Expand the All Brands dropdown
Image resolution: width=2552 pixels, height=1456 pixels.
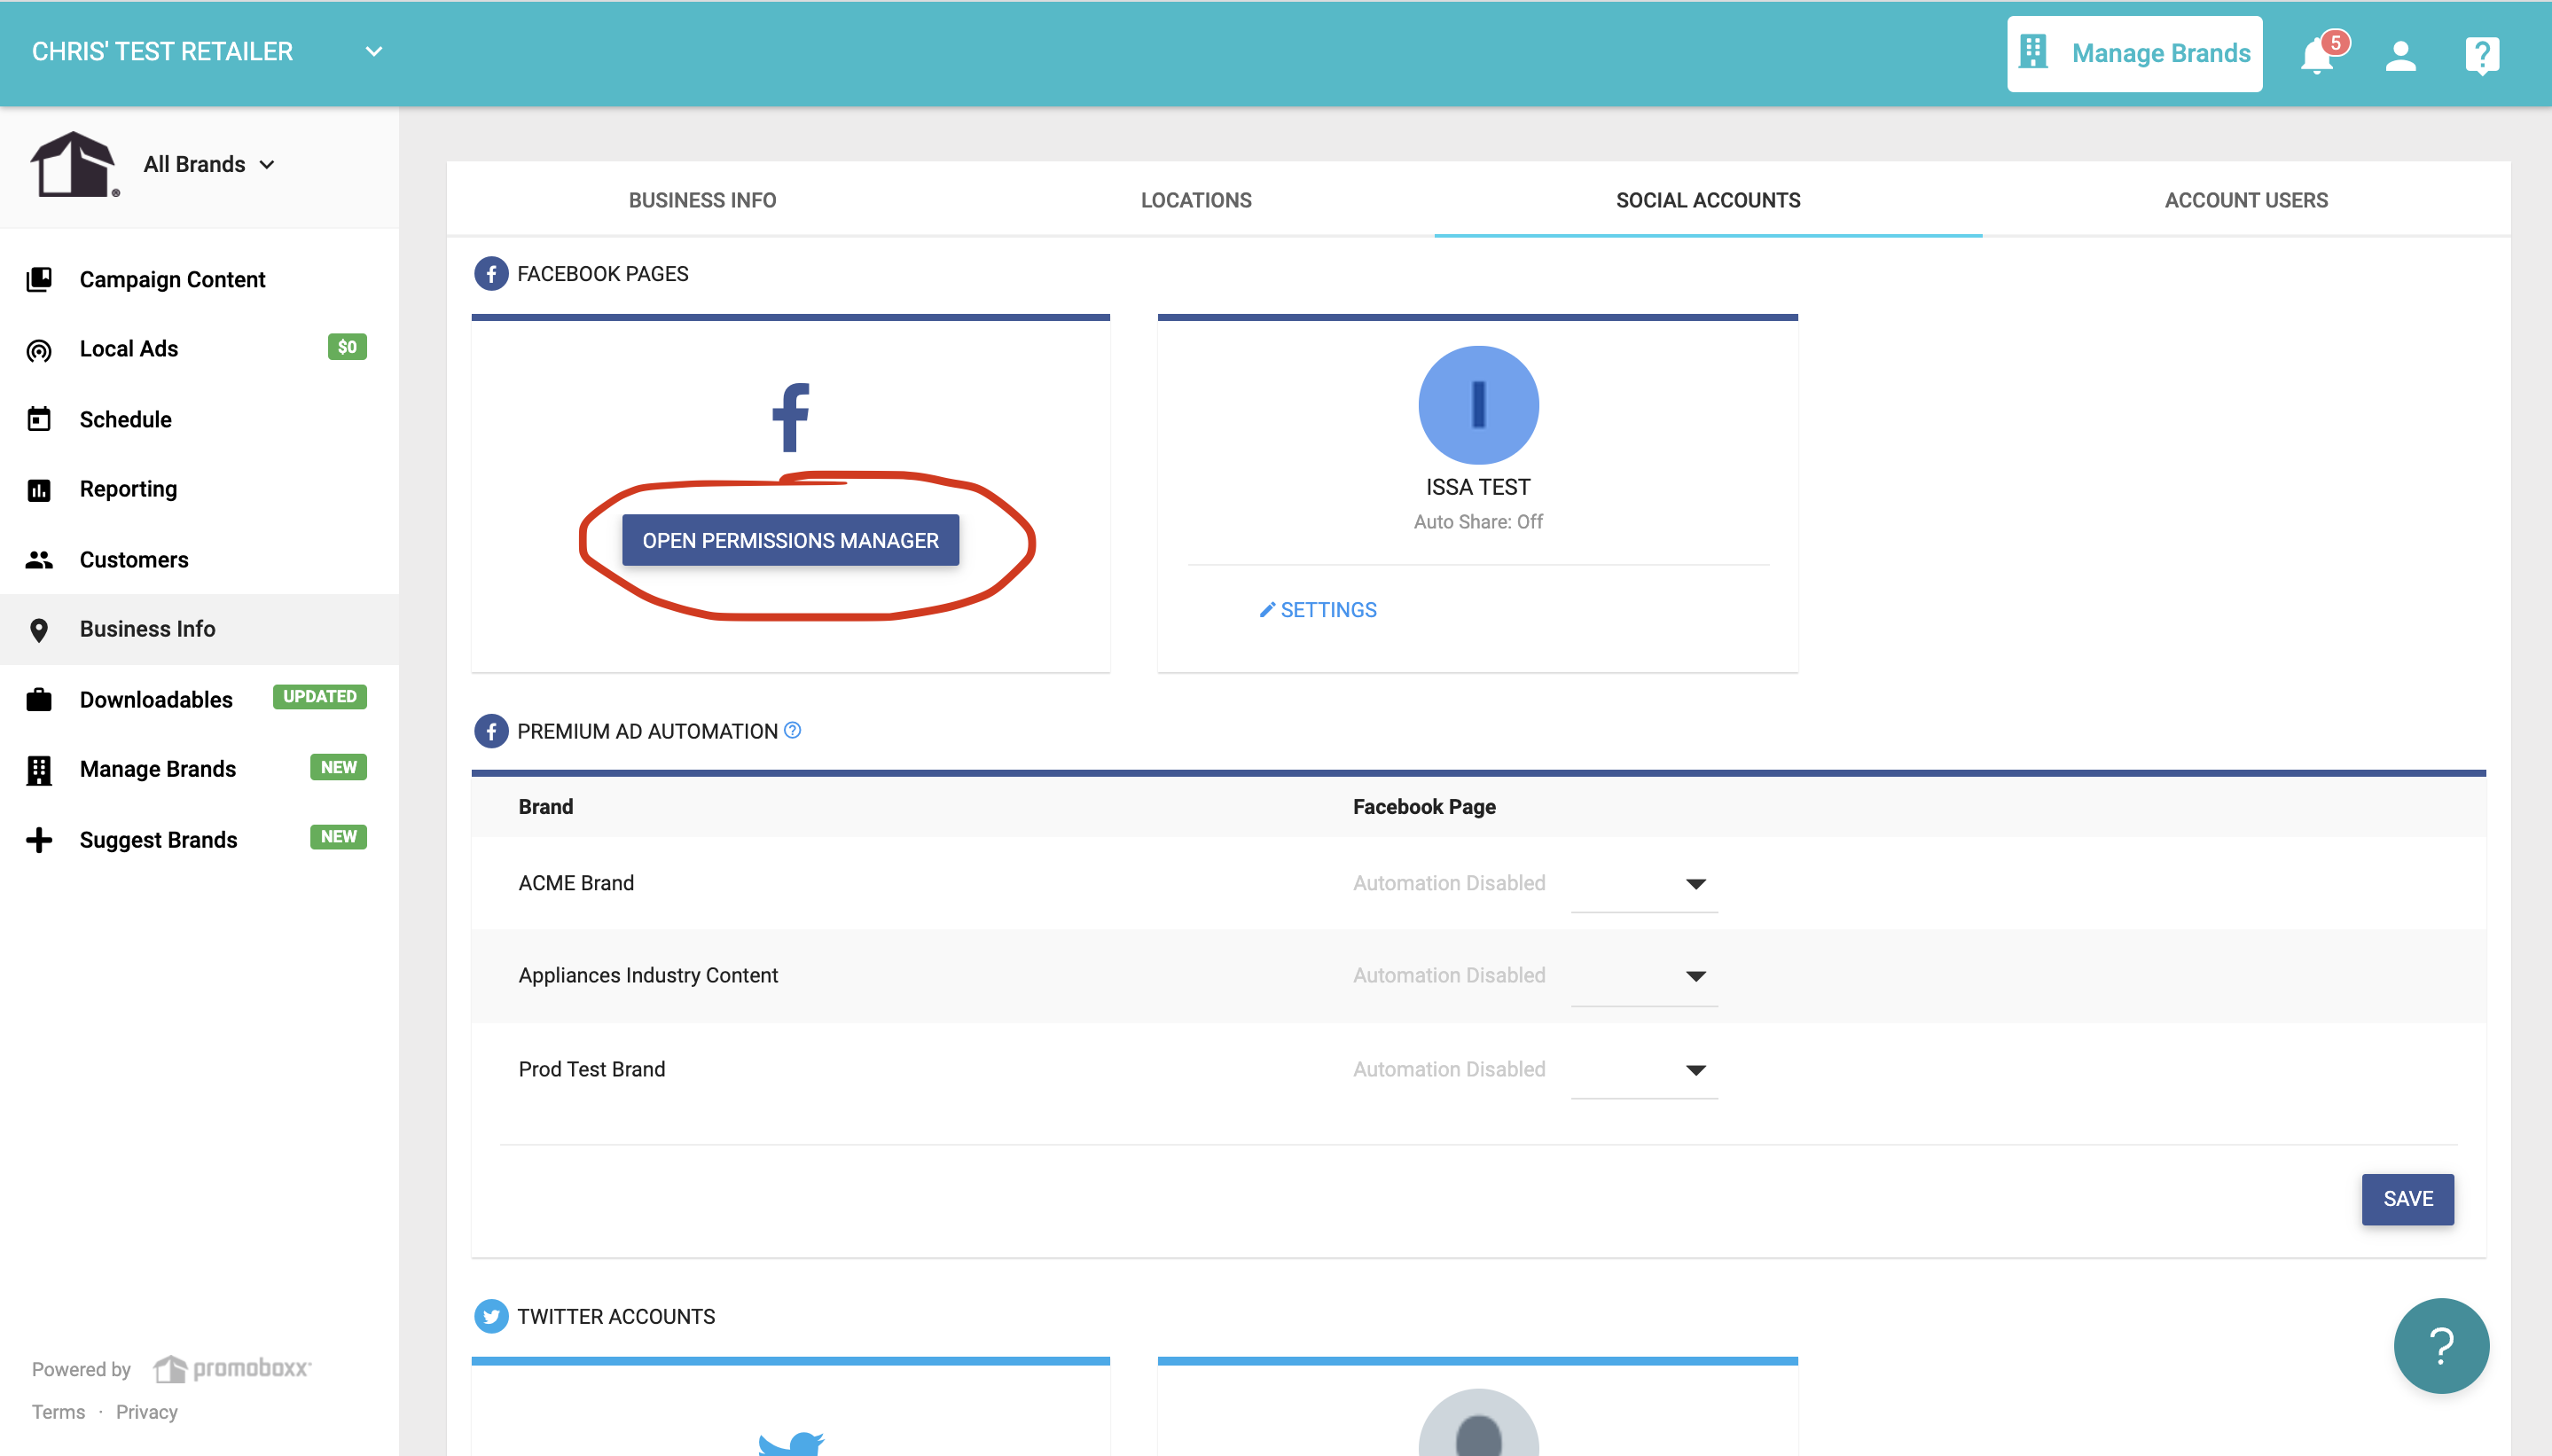click(x=208, y=164)
